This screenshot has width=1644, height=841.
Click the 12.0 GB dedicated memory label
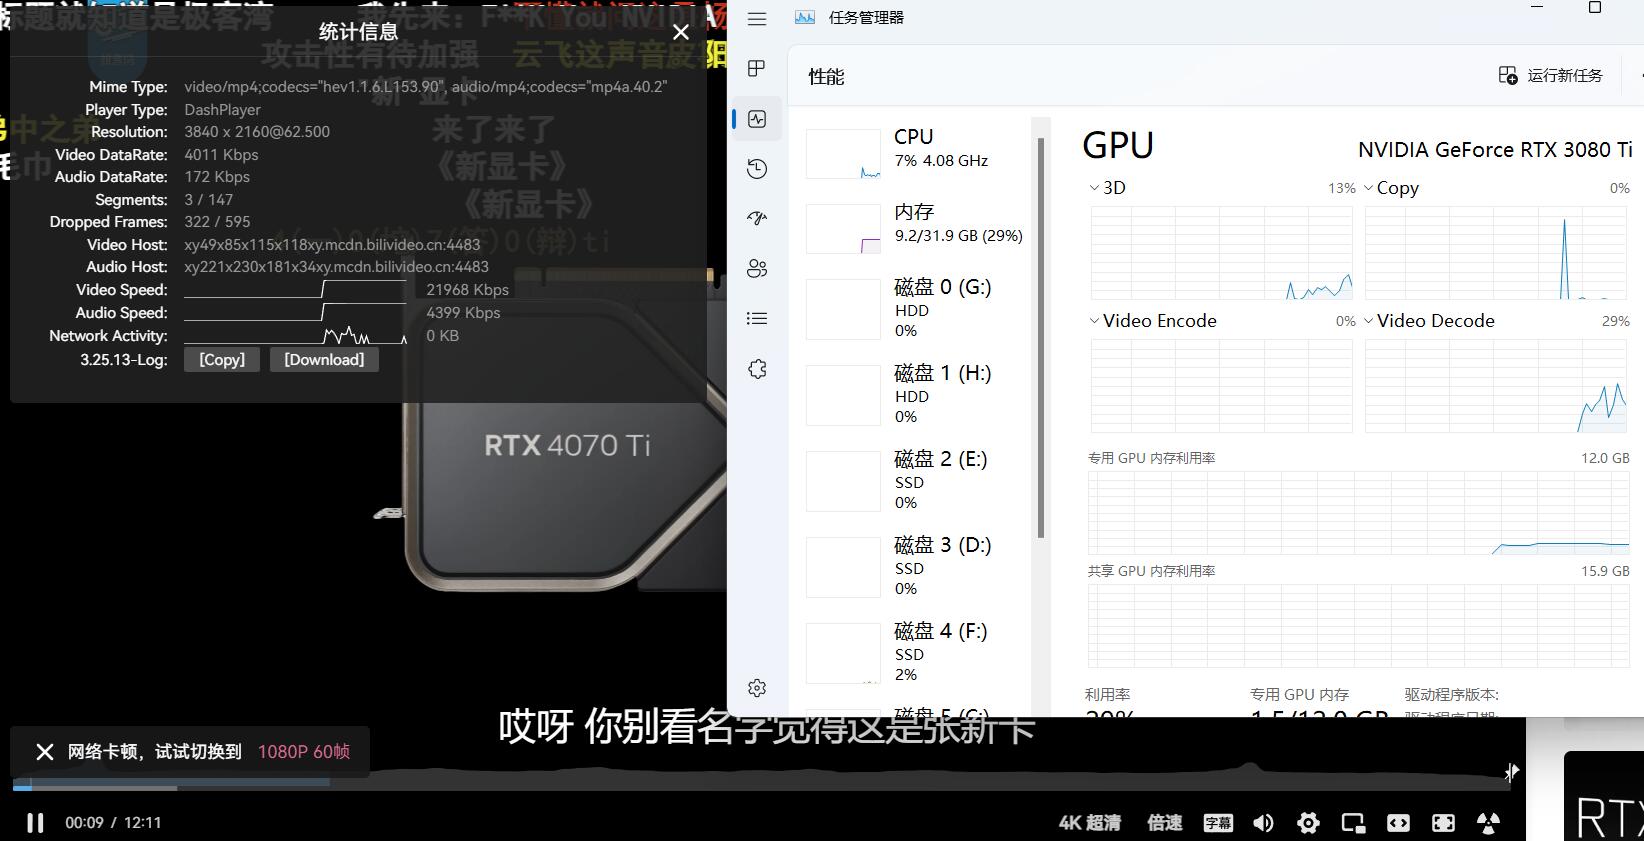1605,458
